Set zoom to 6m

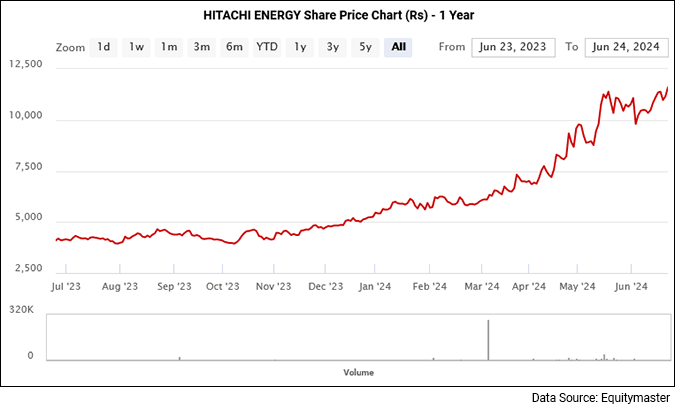(x=234, y=47)
